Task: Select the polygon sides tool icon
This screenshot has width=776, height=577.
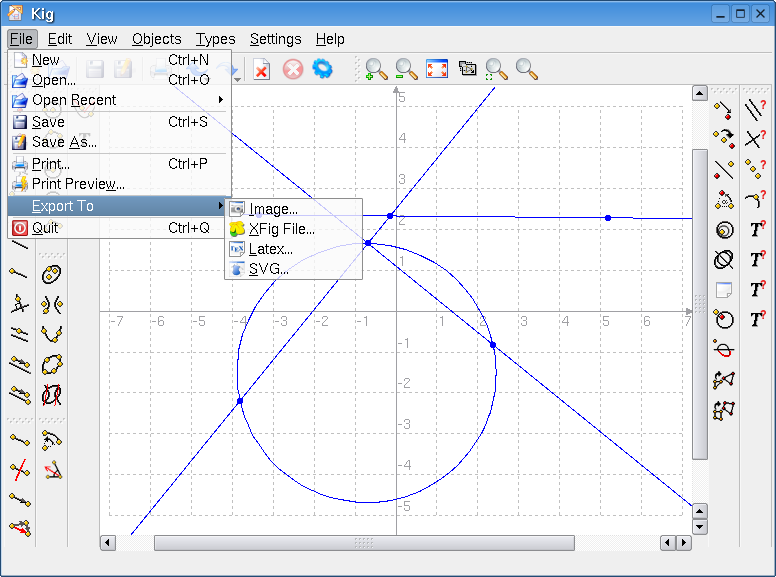Action: click(724, 410)
